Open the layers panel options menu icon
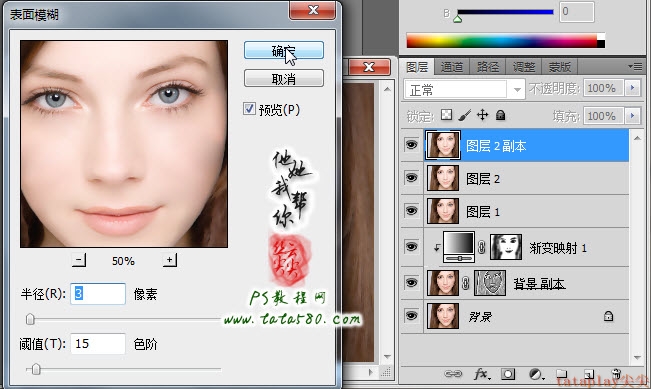Viewport: 651px width, 389px height. point(635,66)
